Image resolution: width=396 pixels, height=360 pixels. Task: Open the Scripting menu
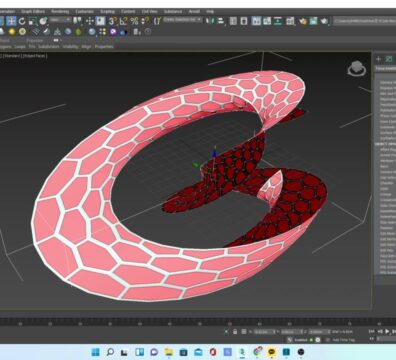(x=108, y=11)
